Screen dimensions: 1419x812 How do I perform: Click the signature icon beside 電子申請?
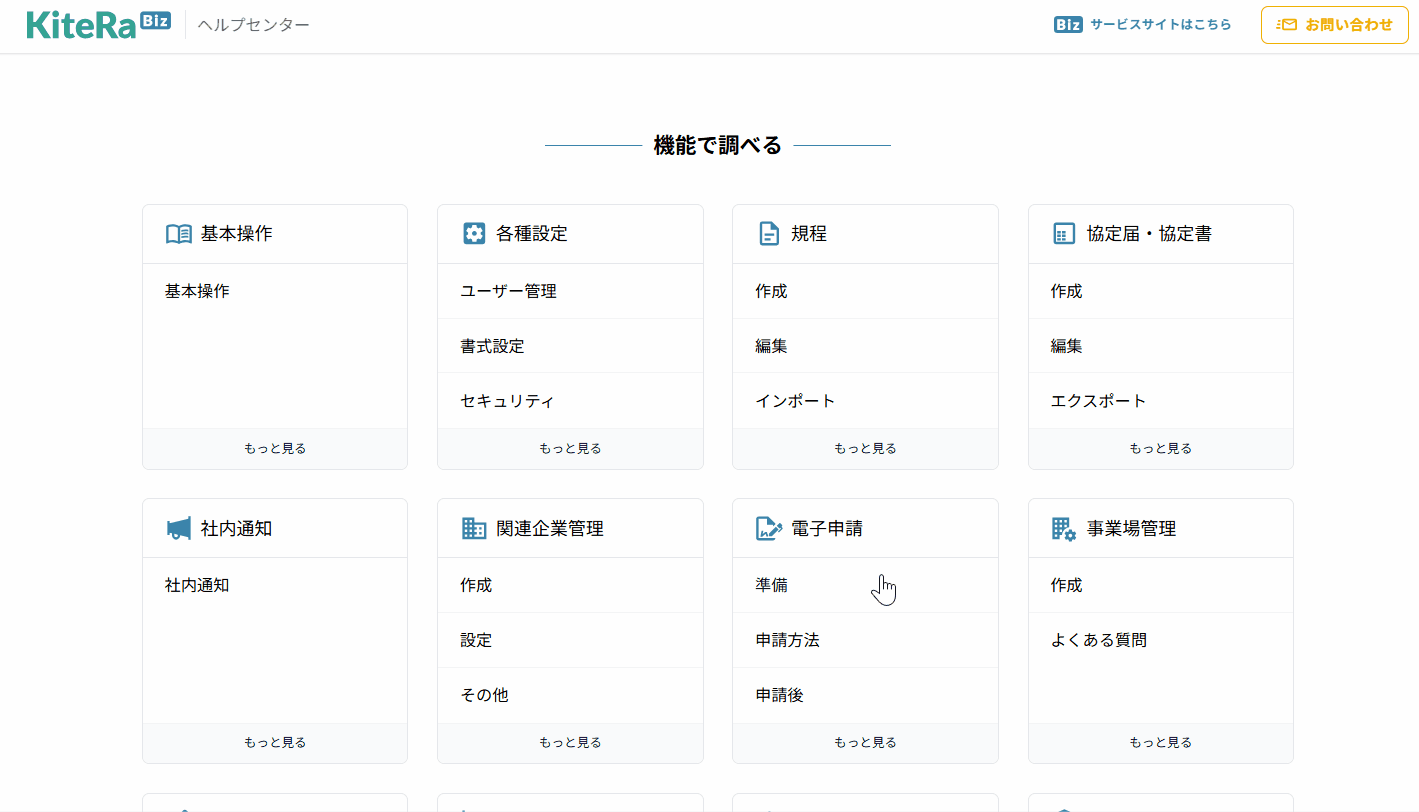point(769,528)
